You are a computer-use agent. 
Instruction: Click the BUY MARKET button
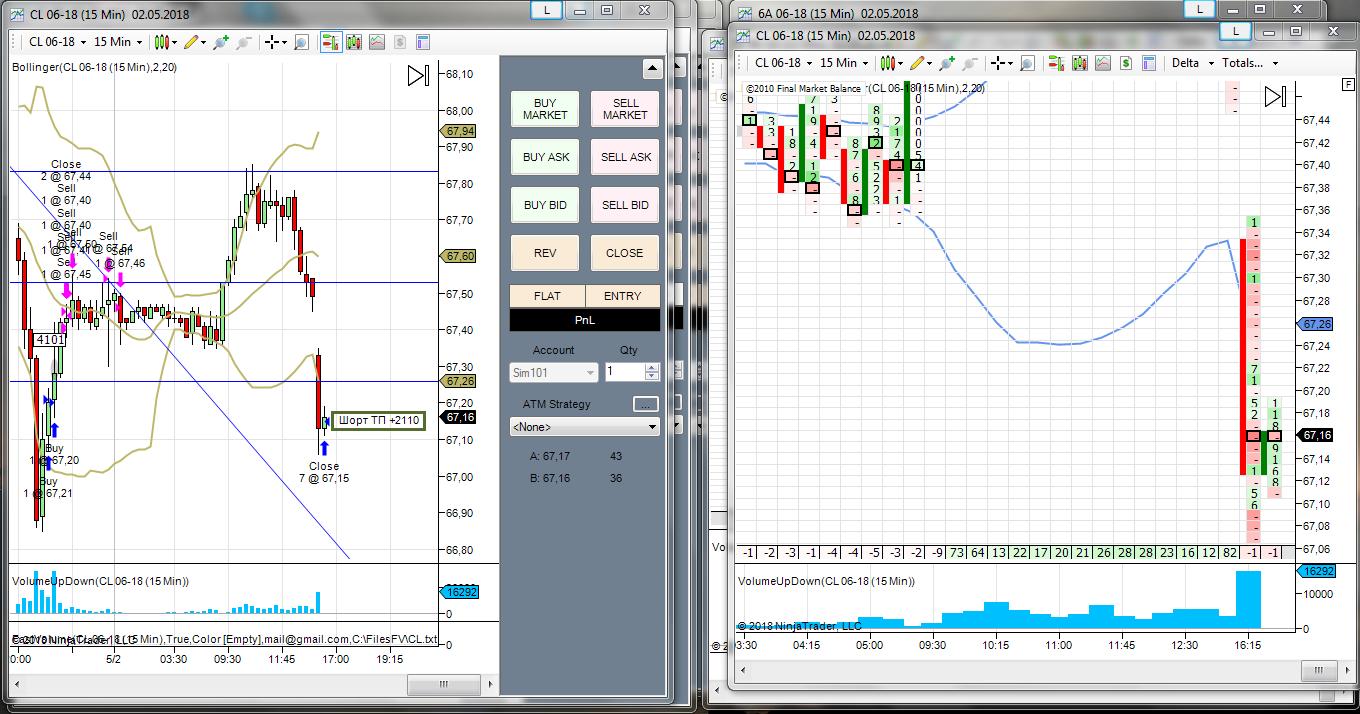[545, 109]
